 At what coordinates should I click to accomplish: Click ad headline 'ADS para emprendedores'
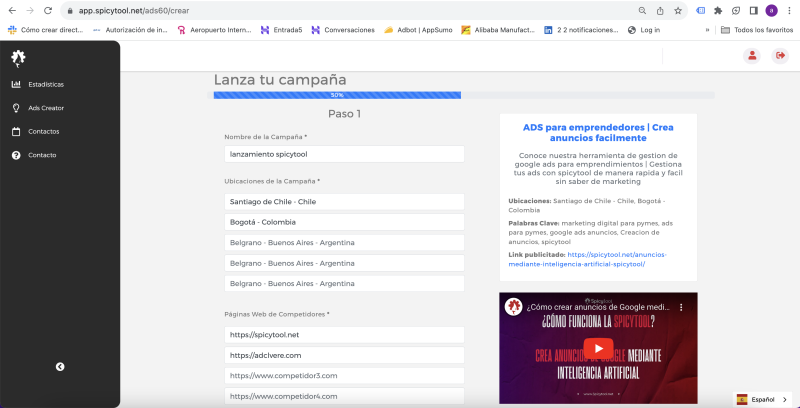[x=598, y=133]
